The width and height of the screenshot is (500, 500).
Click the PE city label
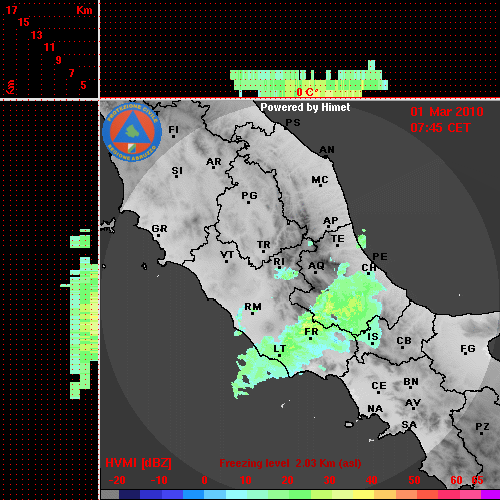(x=380, y=257)
